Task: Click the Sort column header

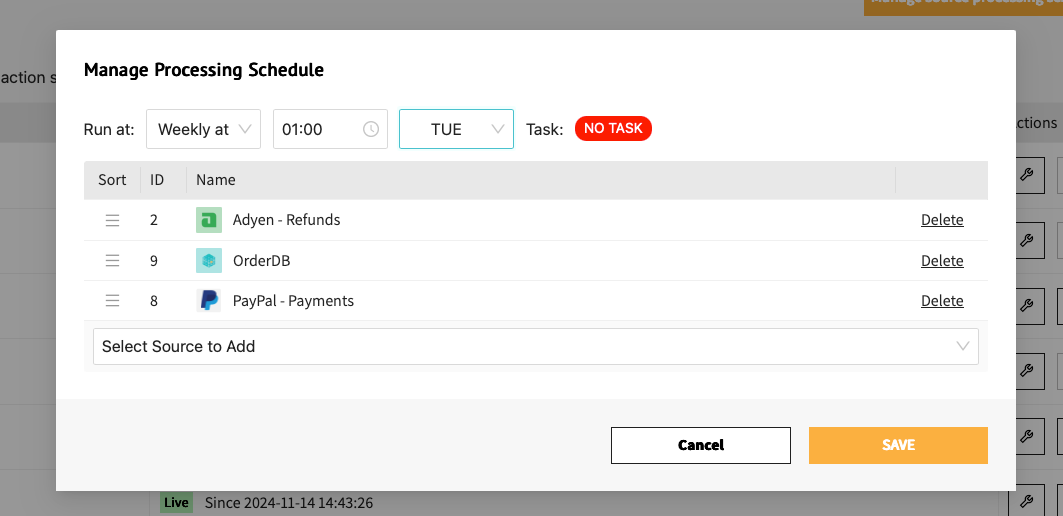Action: click(x=112, y=180)
